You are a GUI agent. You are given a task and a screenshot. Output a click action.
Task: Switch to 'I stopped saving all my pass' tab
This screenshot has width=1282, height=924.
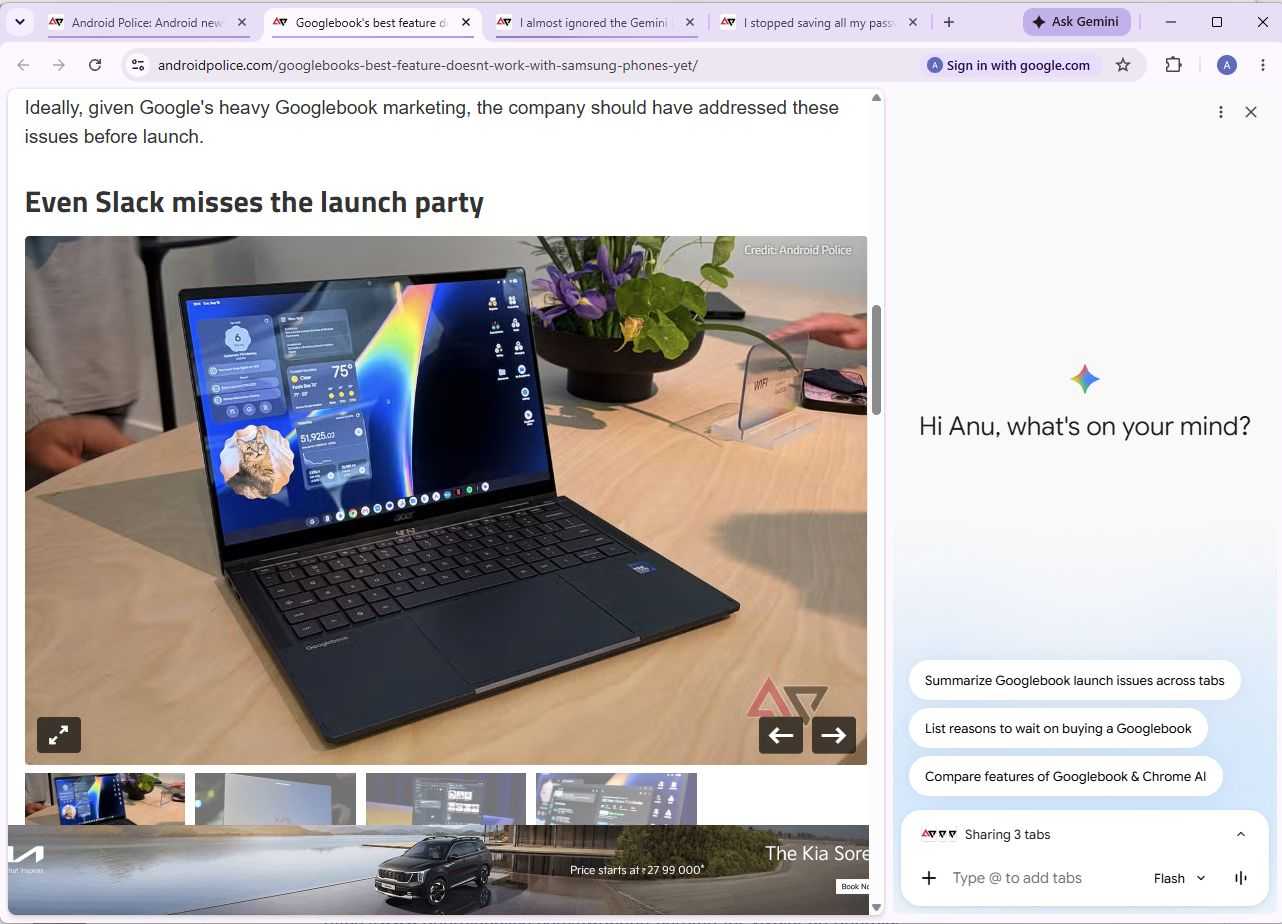(x=818, y=22)
